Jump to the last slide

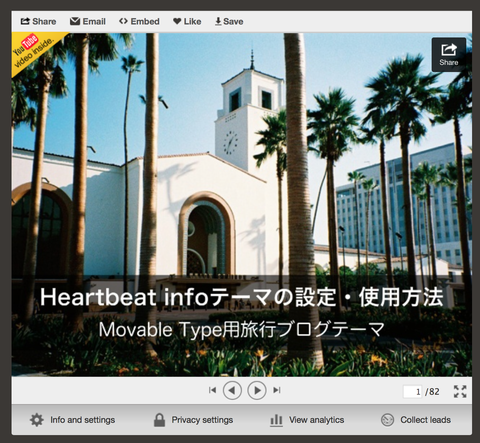277,390
